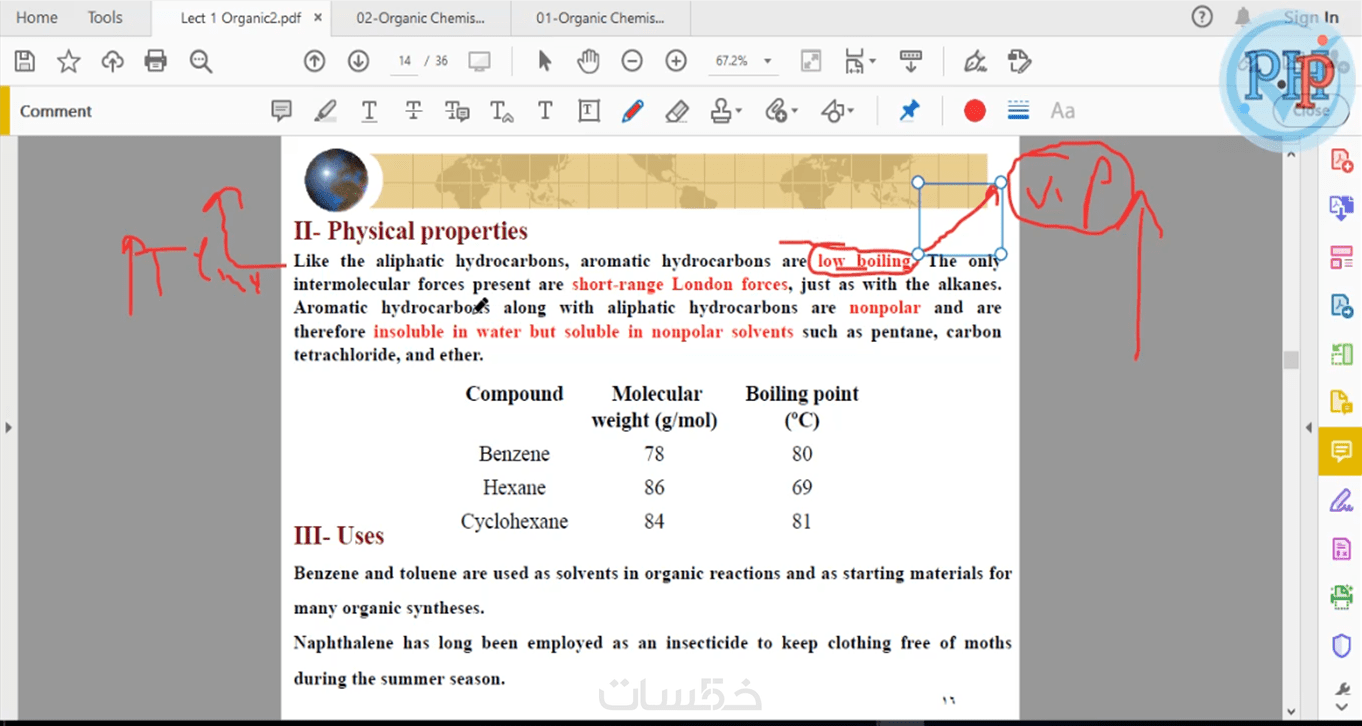Click the Save file icon
The image size is (1362, 726).
tap(25, 61)
